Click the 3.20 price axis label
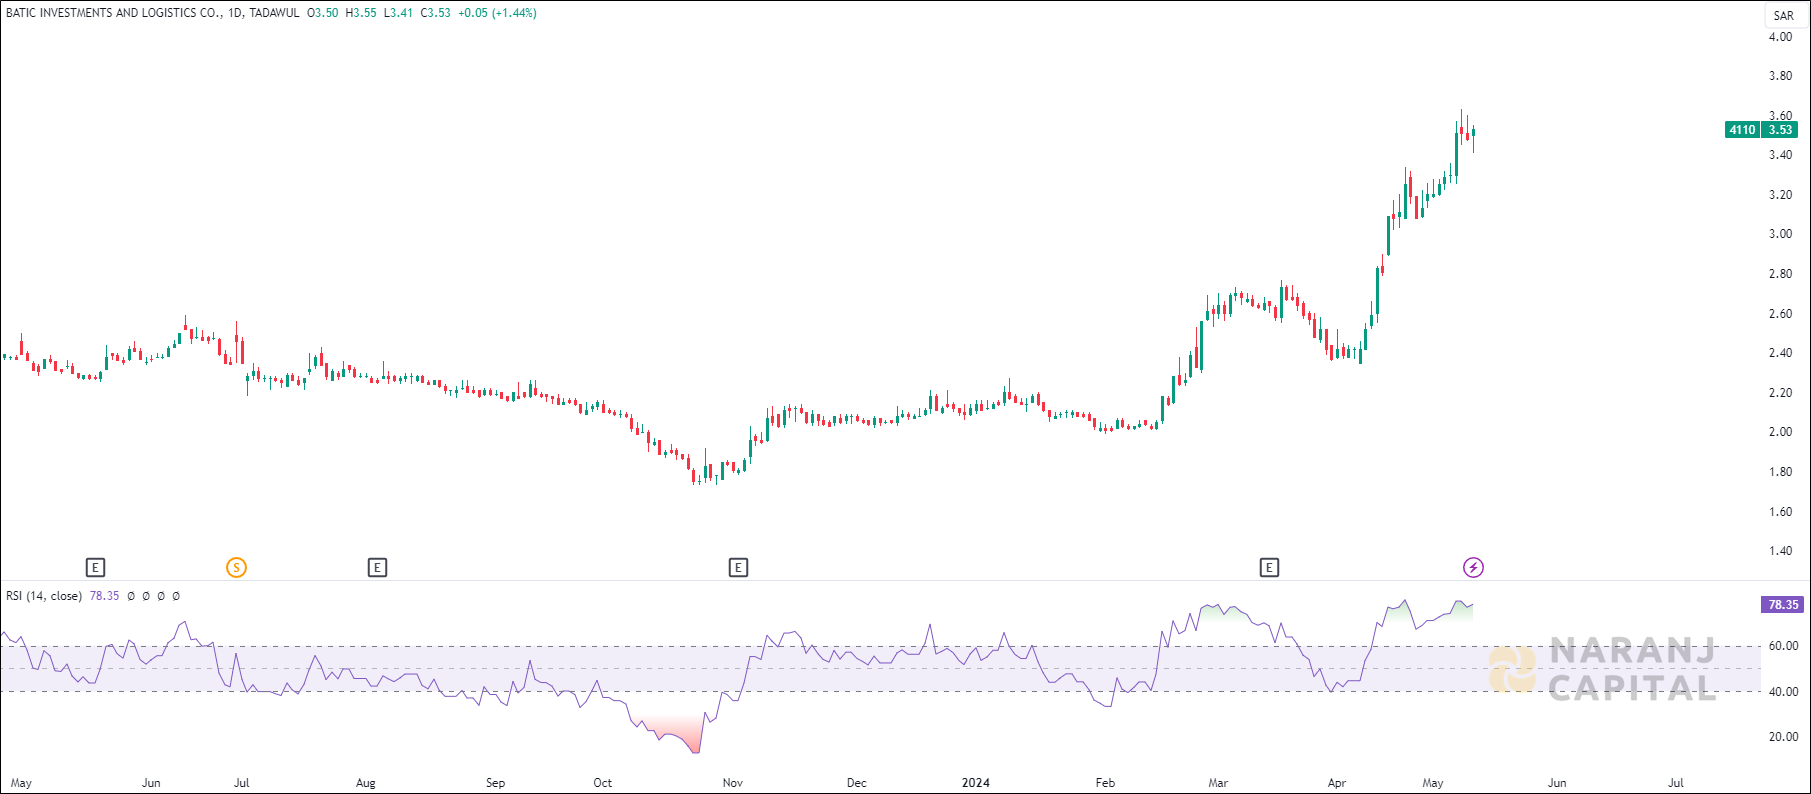 1780,195
